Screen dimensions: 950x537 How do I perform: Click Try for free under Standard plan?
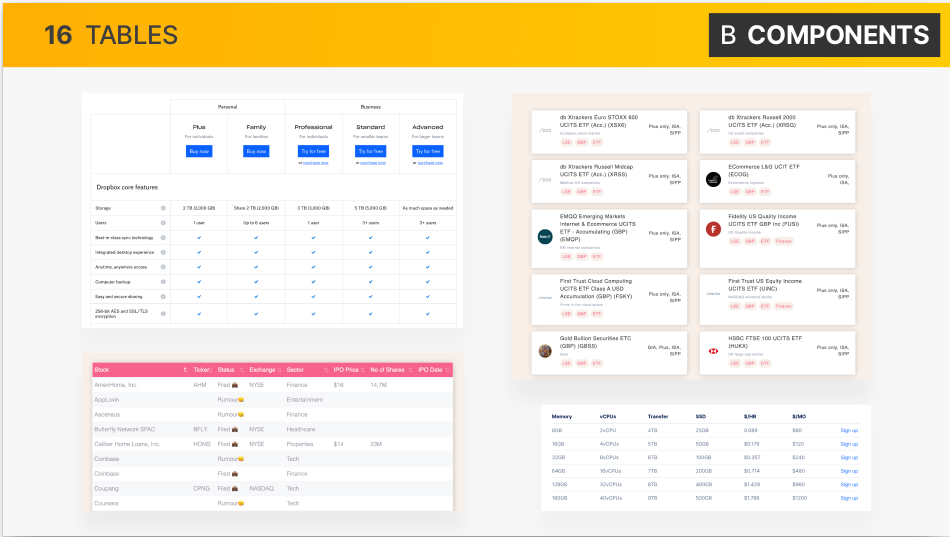(370, 151)
